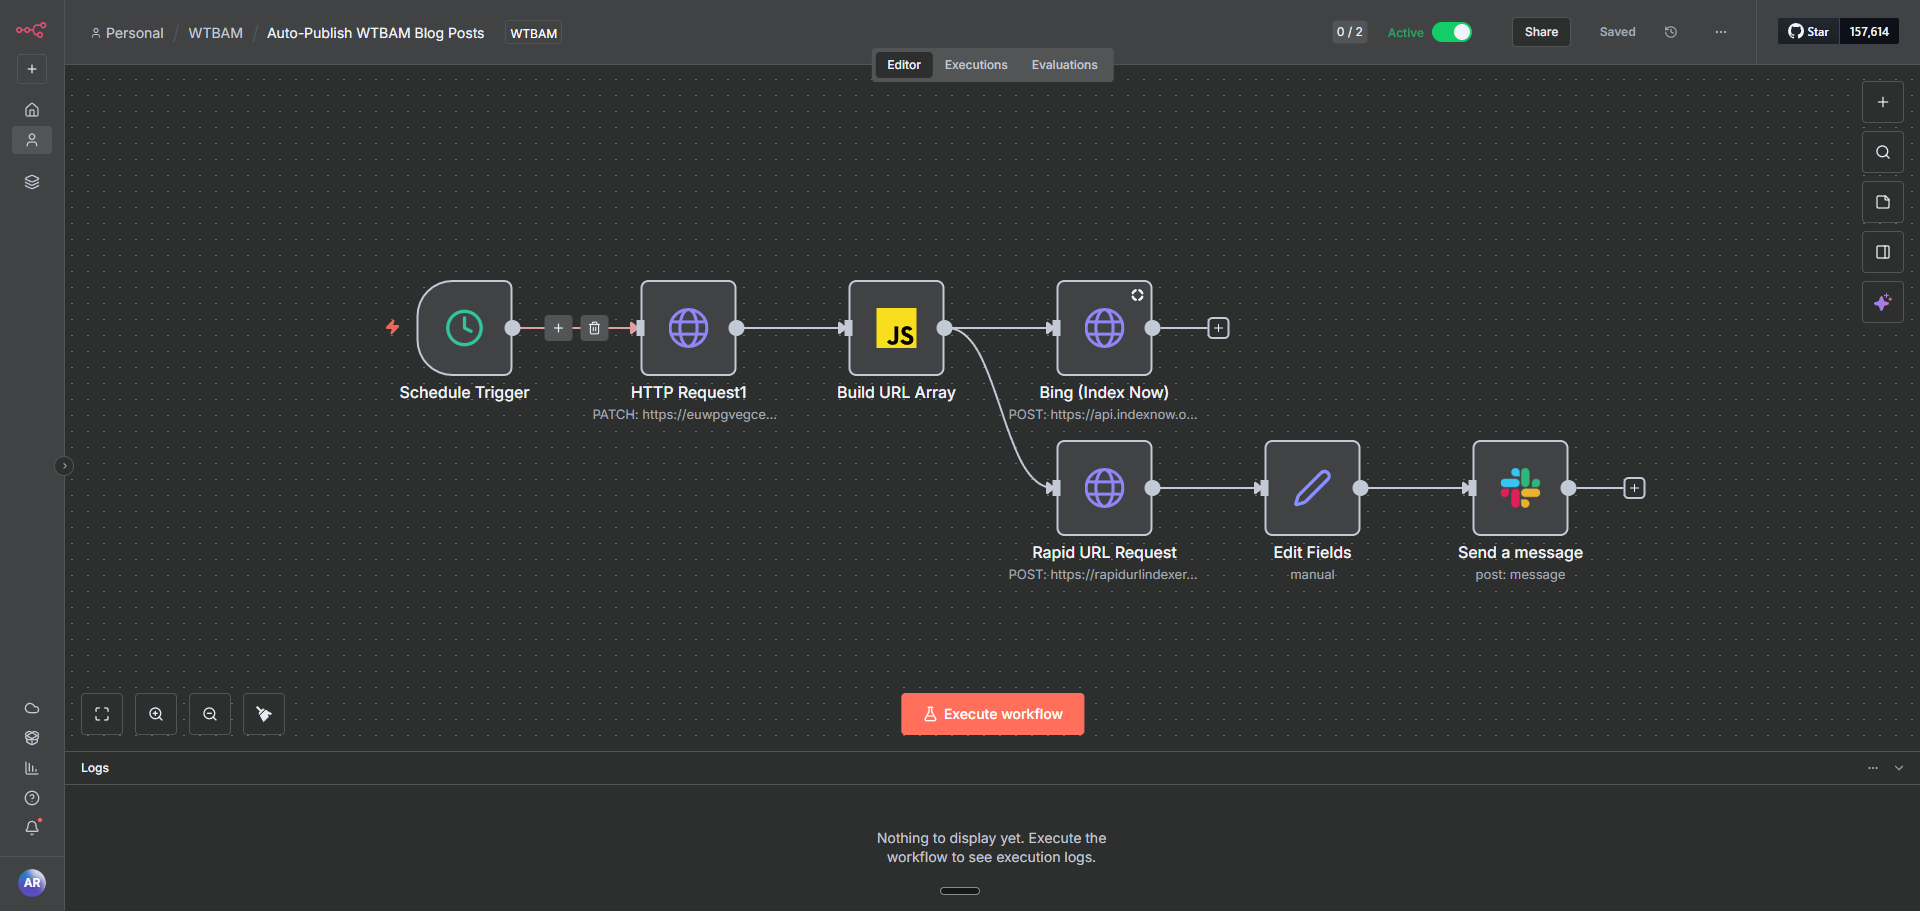This screenshot has height=911, width=1920.
Task: Collapse the Logs panel with its chevron
Action: pyautogui.click(x=1899, y=767)
